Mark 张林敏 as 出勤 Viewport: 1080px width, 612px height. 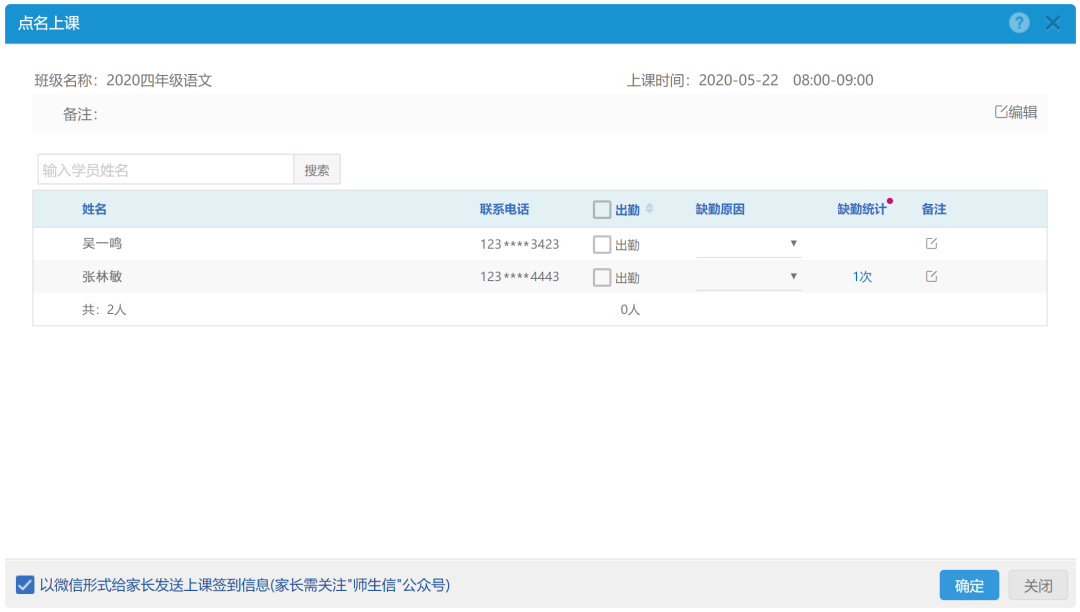point(602,277)
